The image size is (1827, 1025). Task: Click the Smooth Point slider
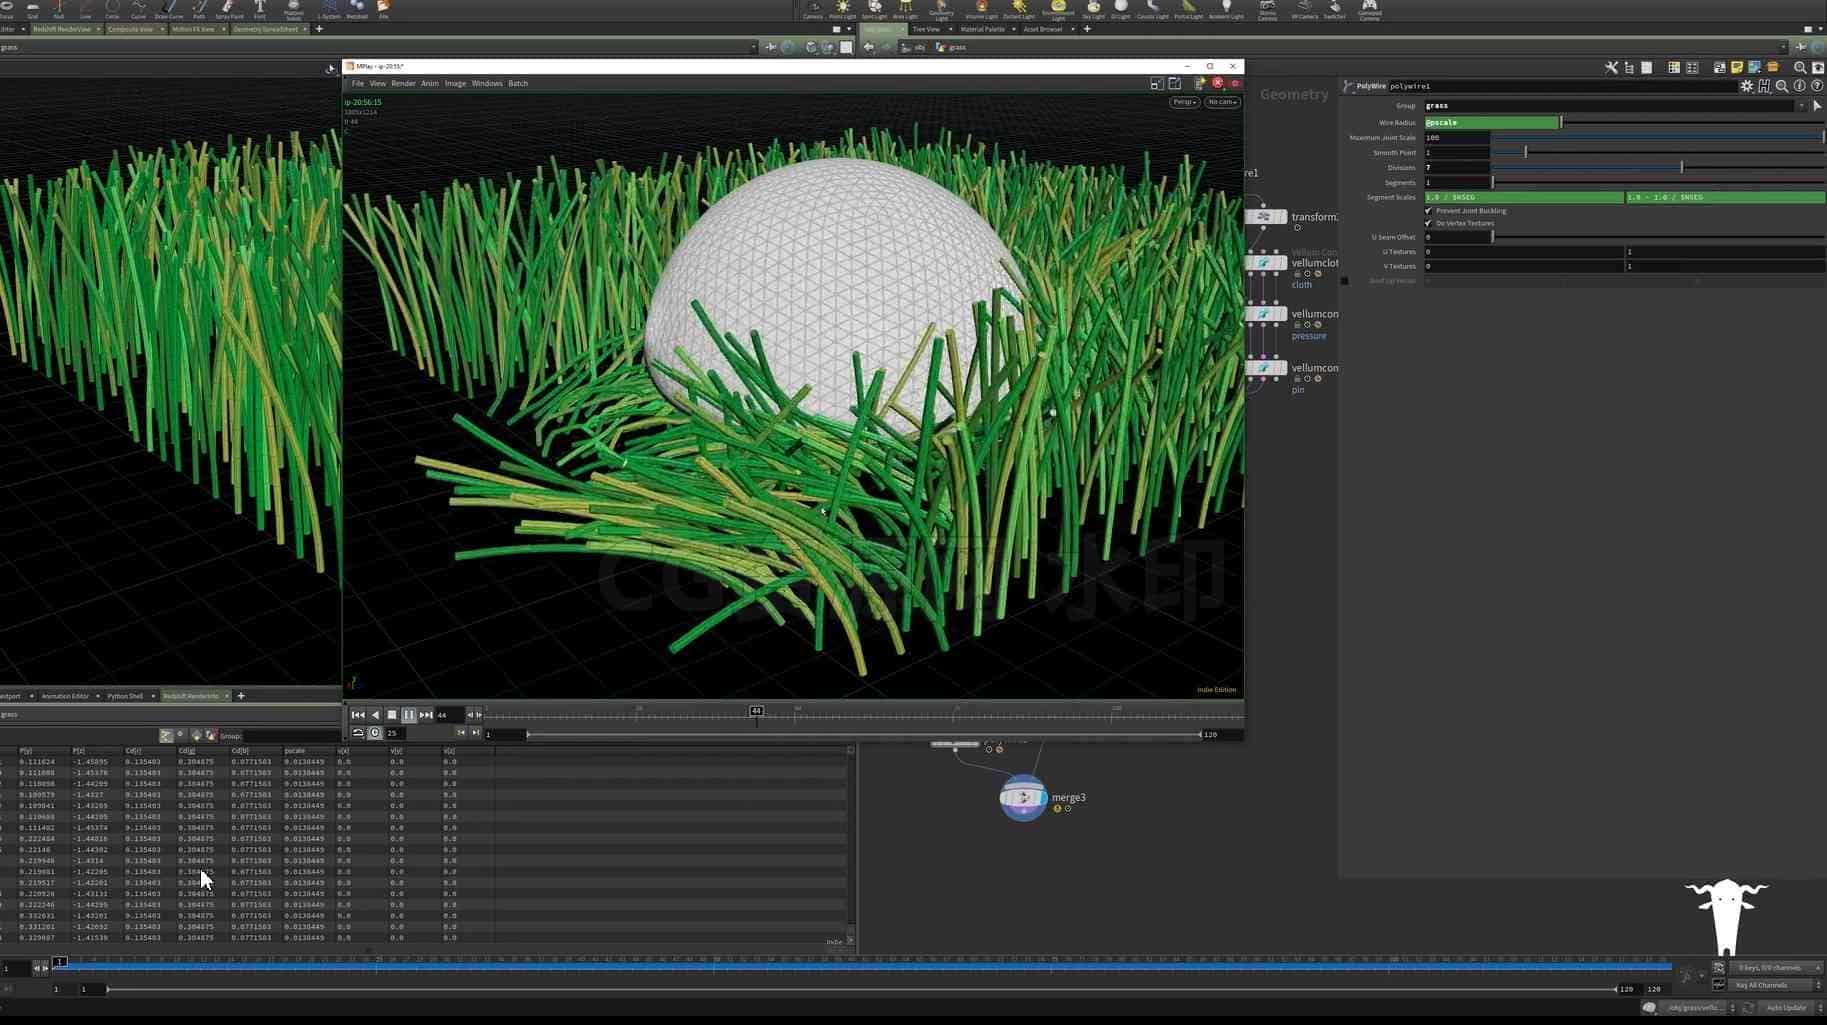point(1658,153)
